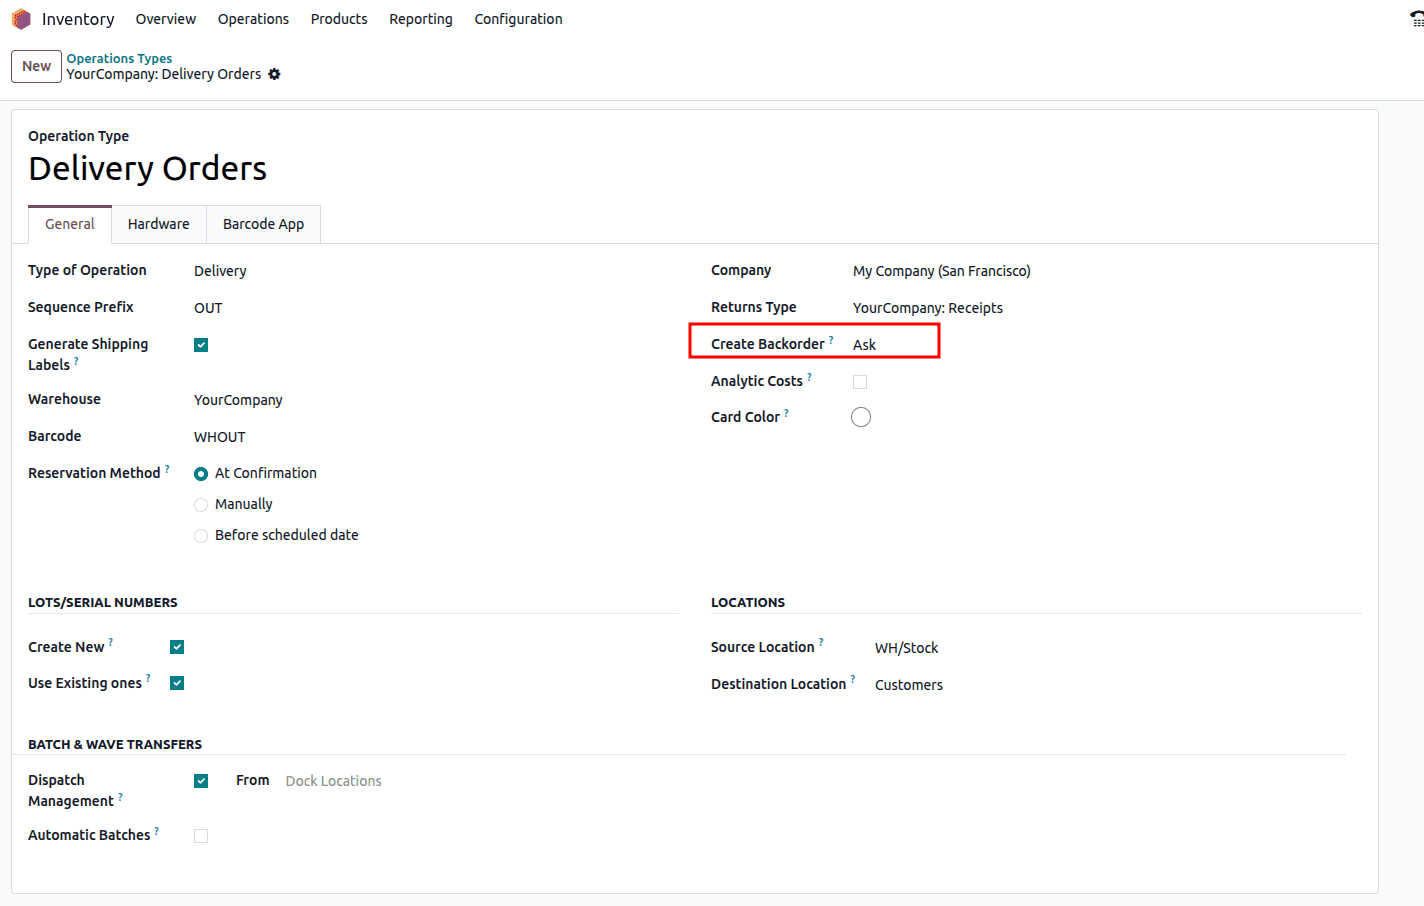Enable Analytic Costs checkbox
The height and width of the screenshot is (906, 1424).
click(860, 382)
